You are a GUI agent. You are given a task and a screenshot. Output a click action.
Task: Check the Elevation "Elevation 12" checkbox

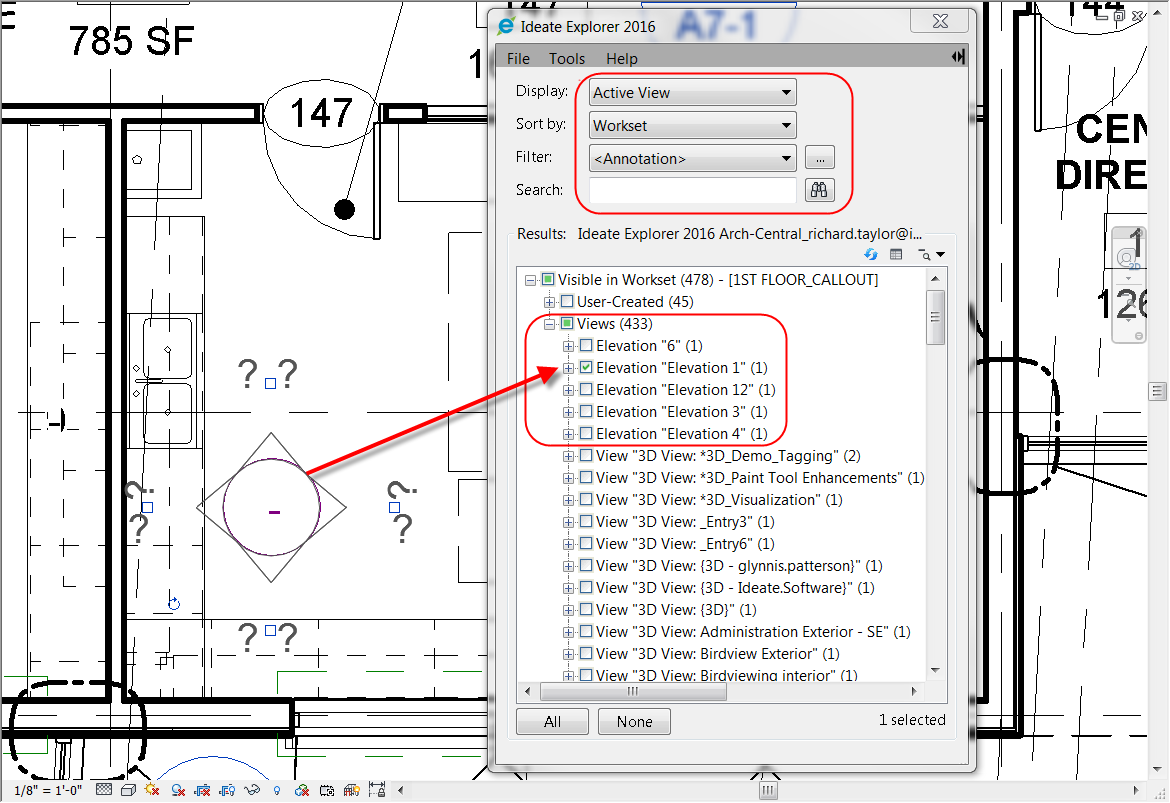tap(586, 390)
